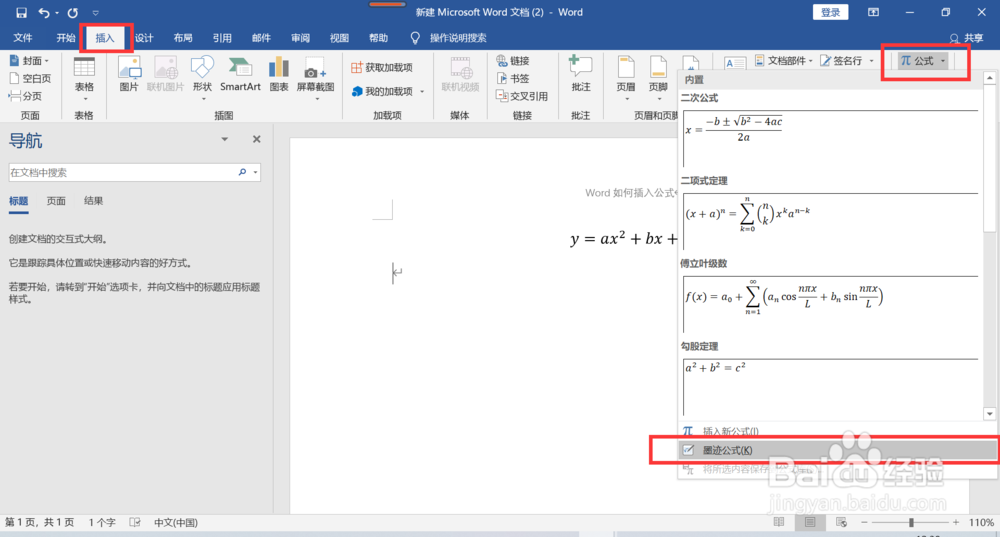
Task: Open the quick access toolbar customize arrow
Action: pos(96,13)
